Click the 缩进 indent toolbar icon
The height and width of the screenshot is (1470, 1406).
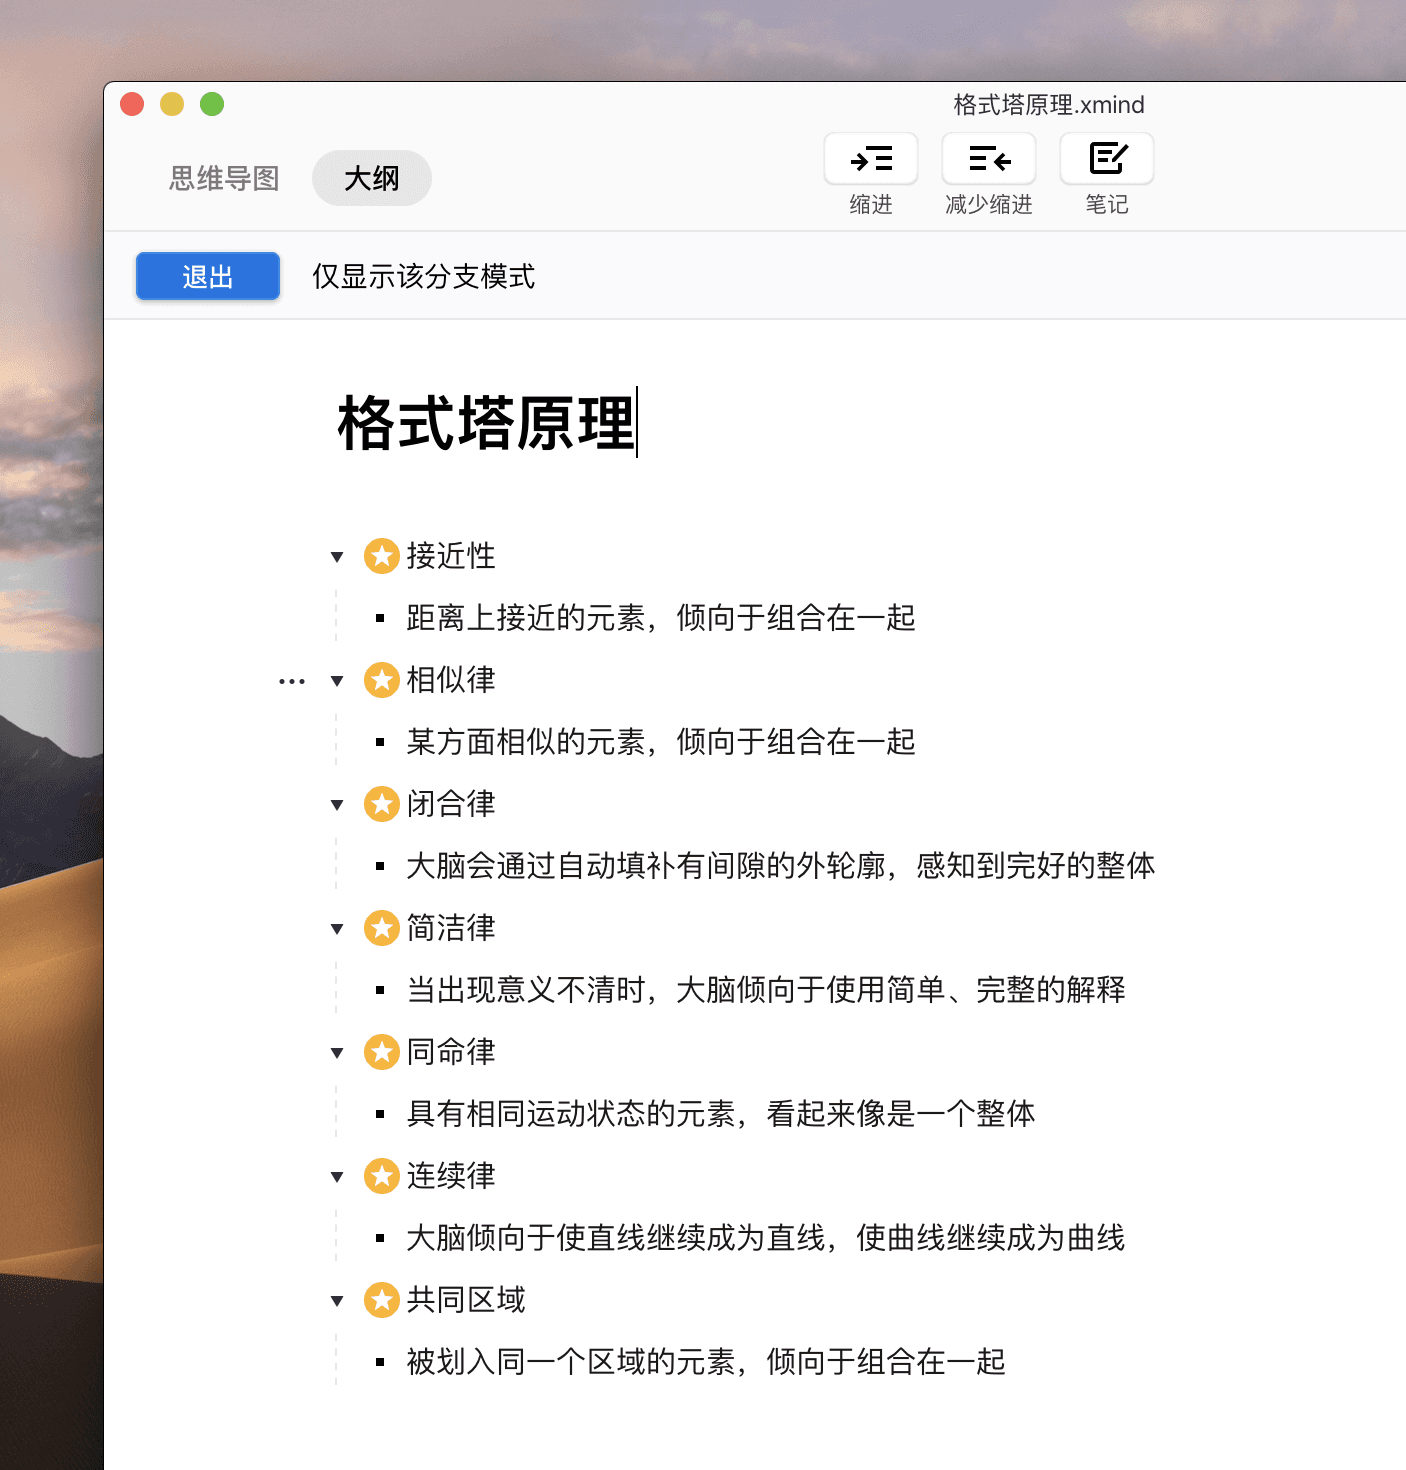869,158
